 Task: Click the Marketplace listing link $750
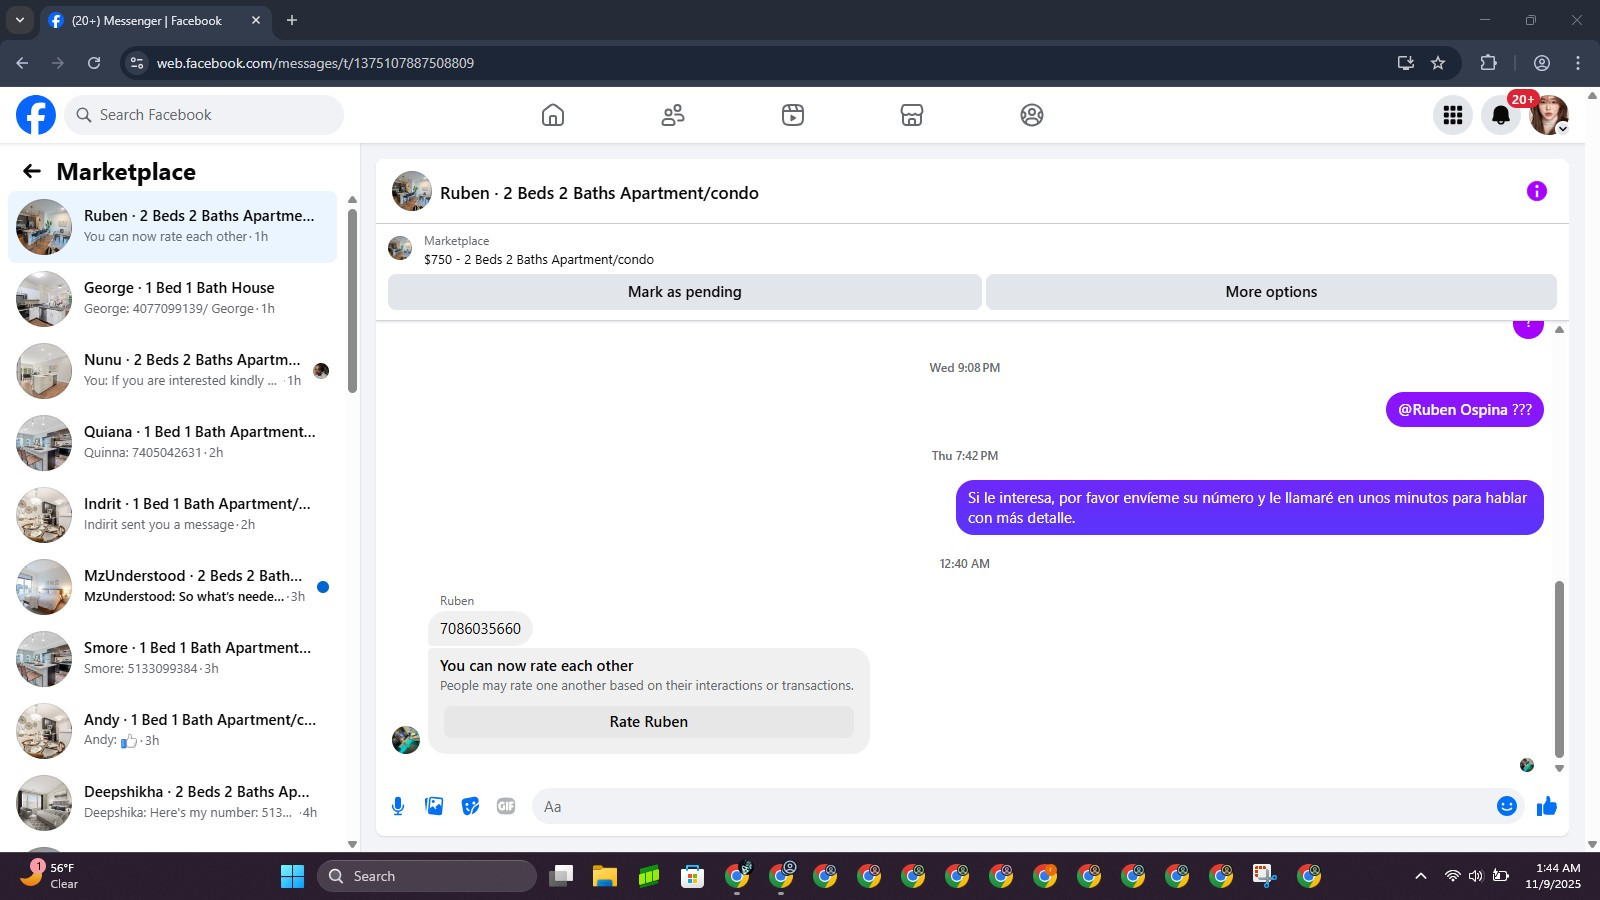(x=538, y=259)
